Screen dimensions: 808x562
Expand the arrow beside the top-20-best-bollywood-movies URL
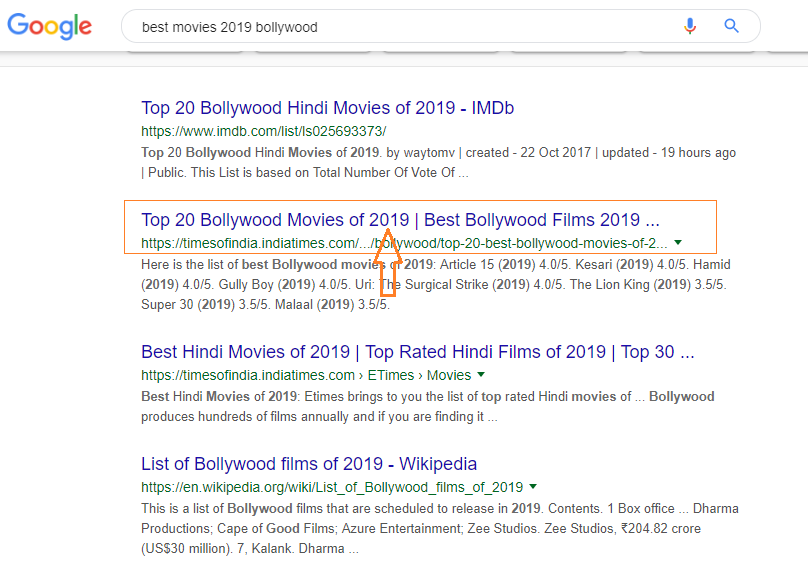pos(678,243)
